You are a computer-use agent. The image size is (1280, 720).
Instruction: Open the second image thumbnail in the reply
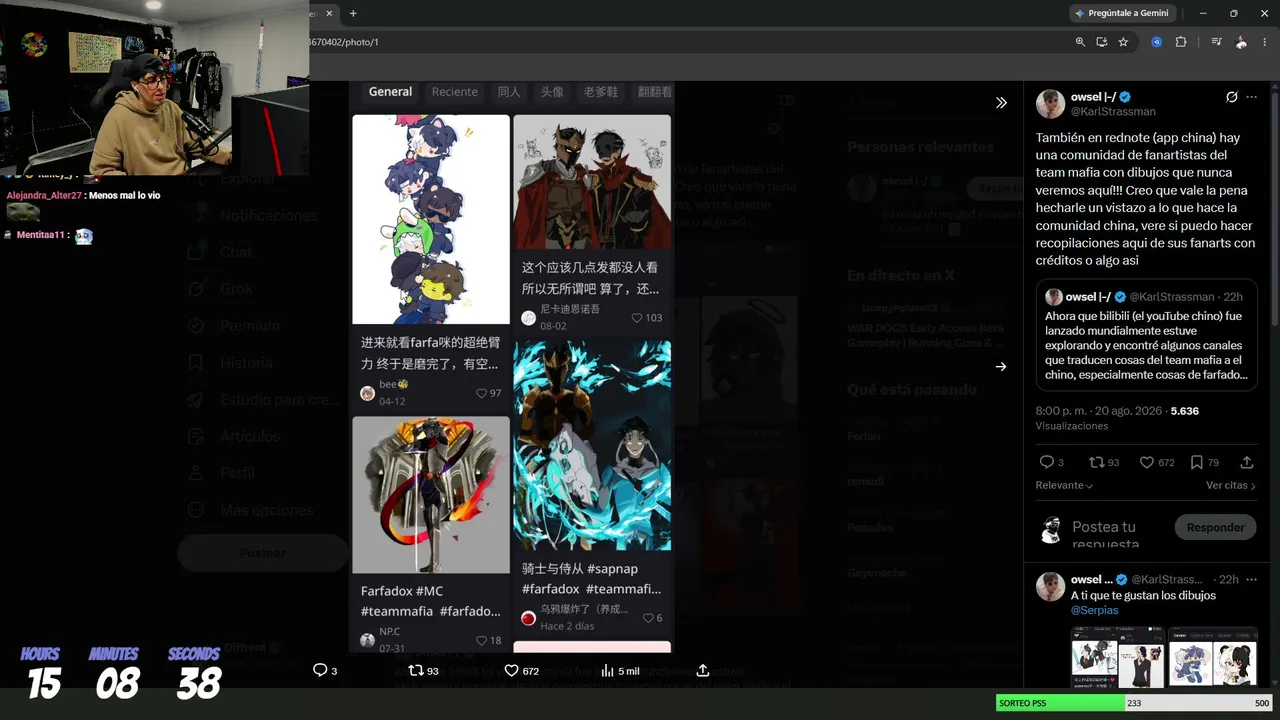click(x=1213, y=657)
